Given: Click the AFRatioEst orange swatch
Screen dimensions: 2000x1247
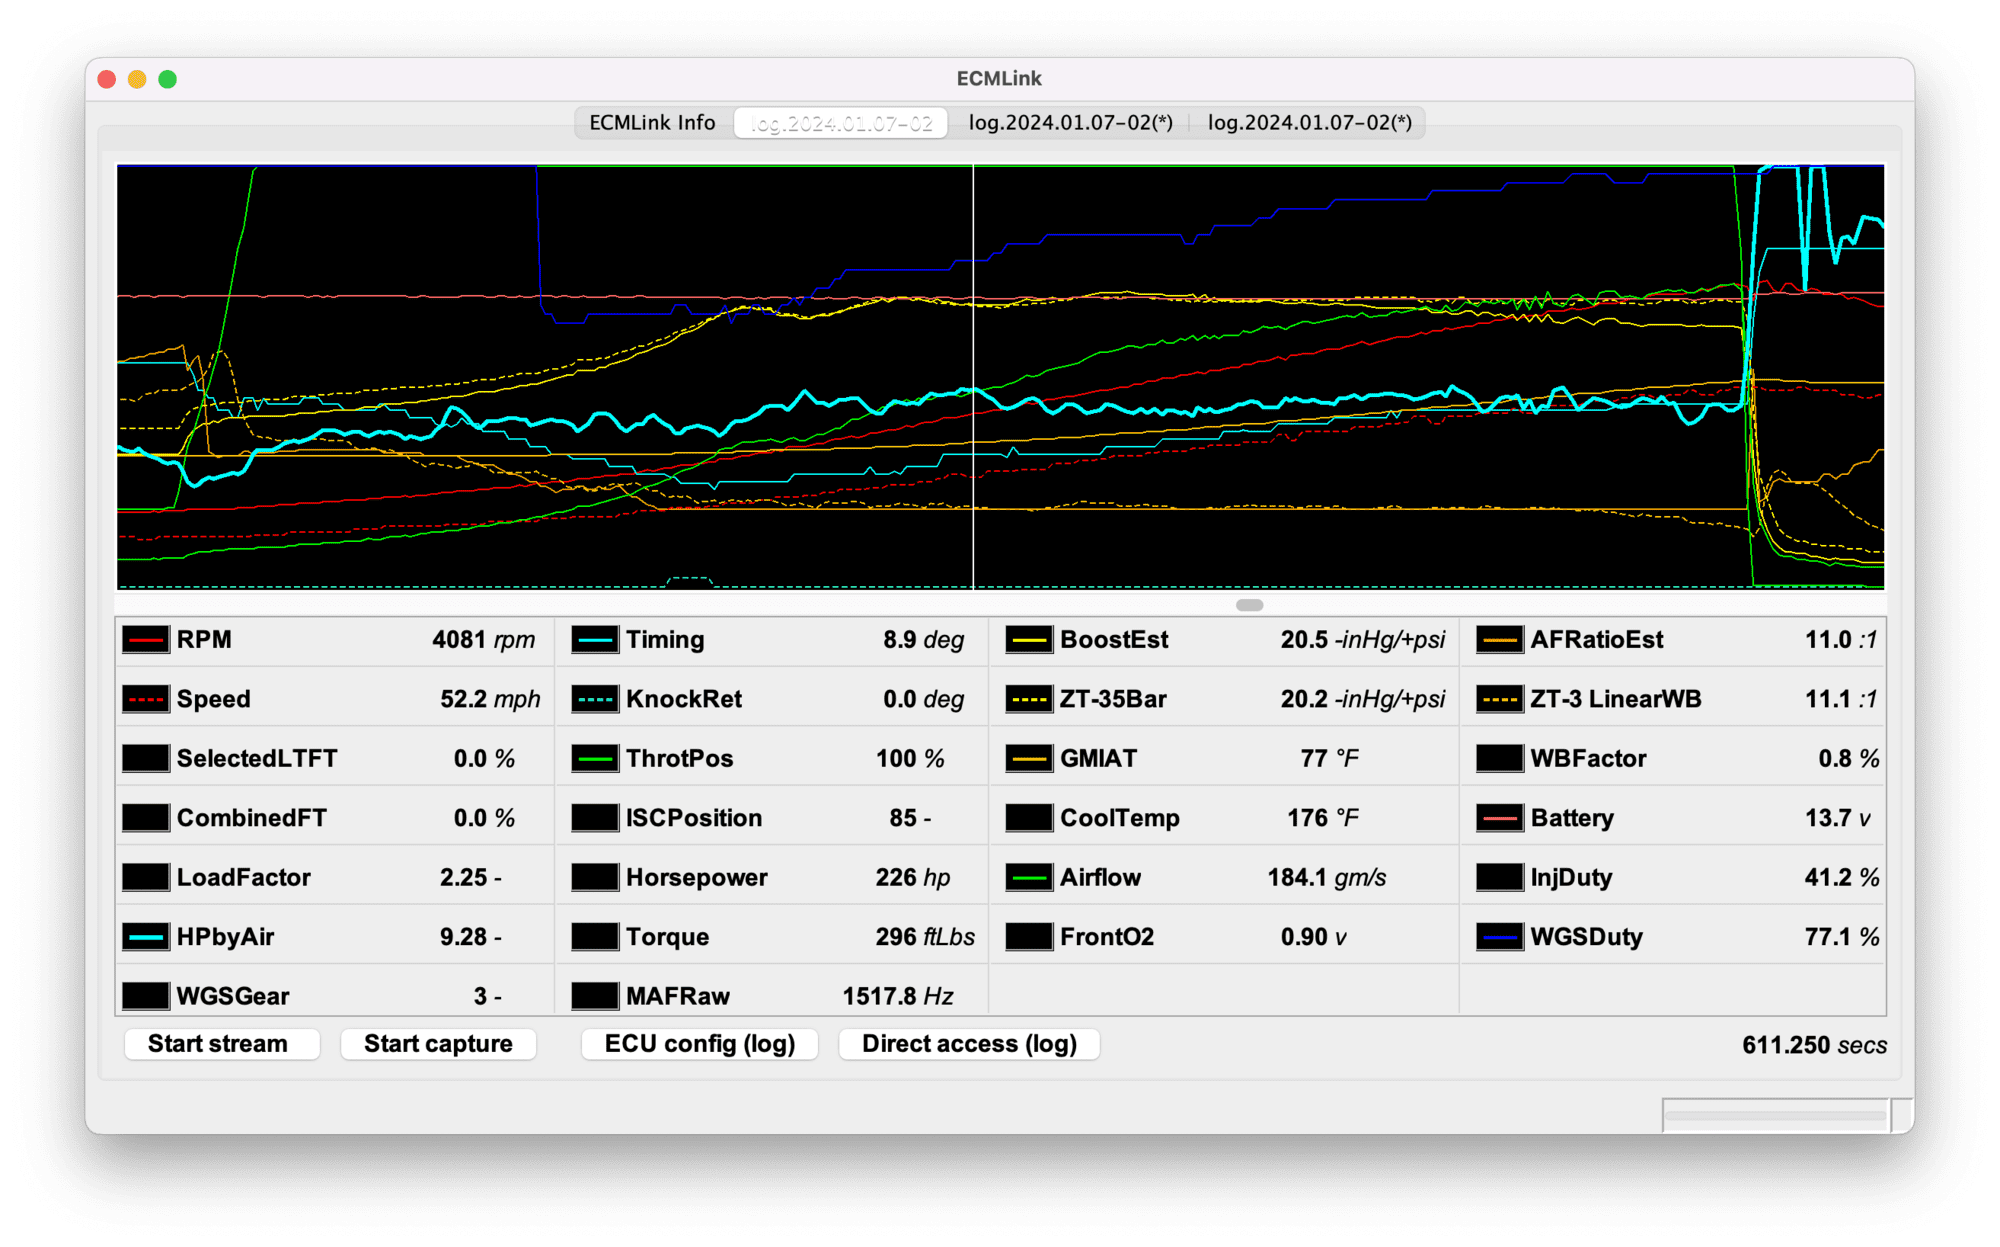Looking at the screenshot, I should coord(1499,640).
